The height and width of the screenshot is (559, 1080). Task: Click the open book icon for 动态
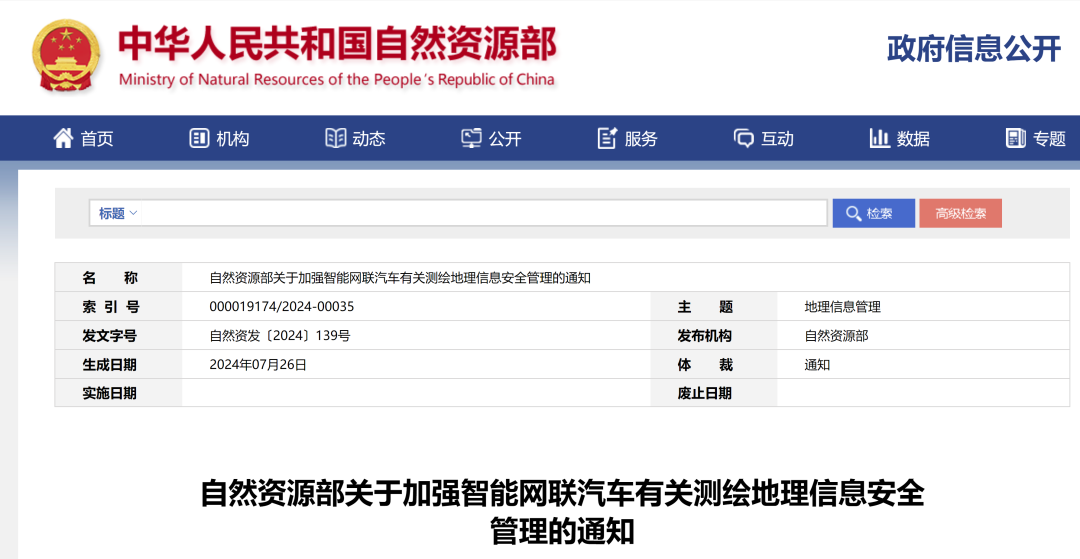pos(336,138)
